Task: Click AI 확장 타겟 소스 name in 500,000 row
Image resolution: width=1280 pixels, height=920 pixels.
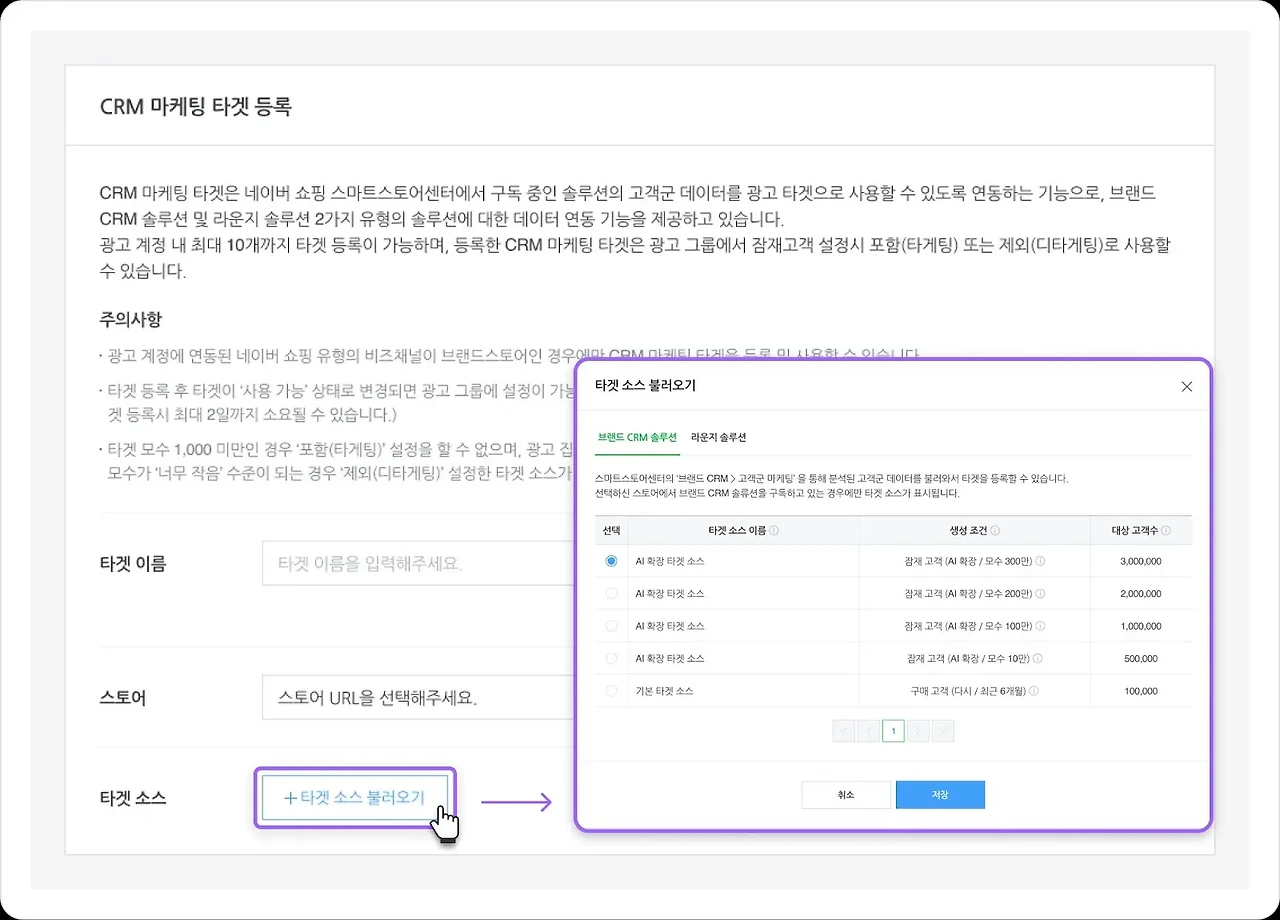Action: click(670, 659)
